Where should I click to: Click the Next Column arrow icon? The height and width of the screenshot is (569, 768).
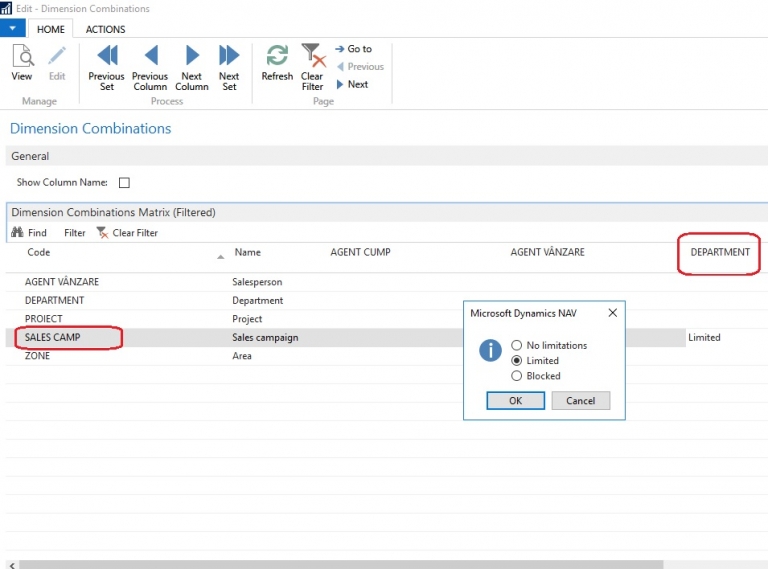[192, 56]
